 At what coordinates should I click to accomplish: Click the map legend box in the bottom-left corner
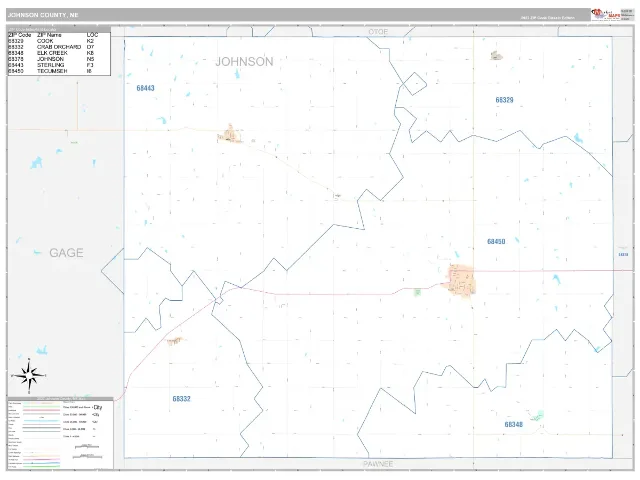point(60,433)
